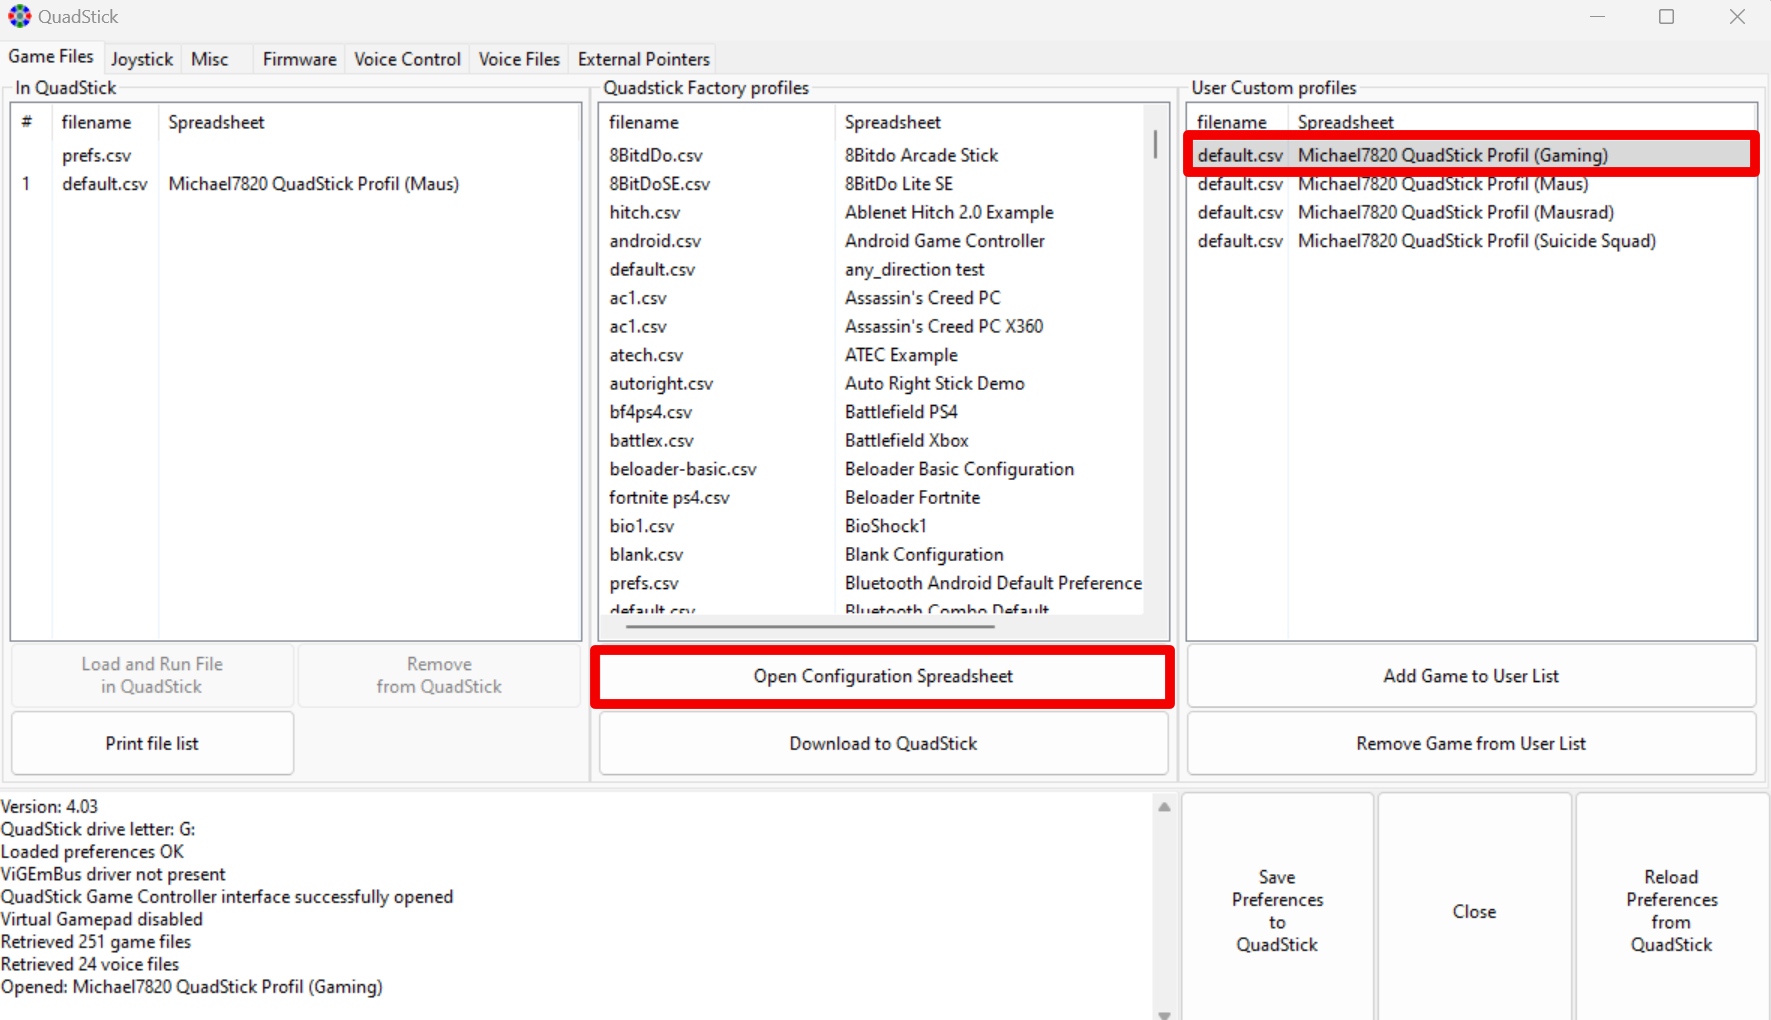Click Reload Preferences from QuadStick

point(1672,910)
